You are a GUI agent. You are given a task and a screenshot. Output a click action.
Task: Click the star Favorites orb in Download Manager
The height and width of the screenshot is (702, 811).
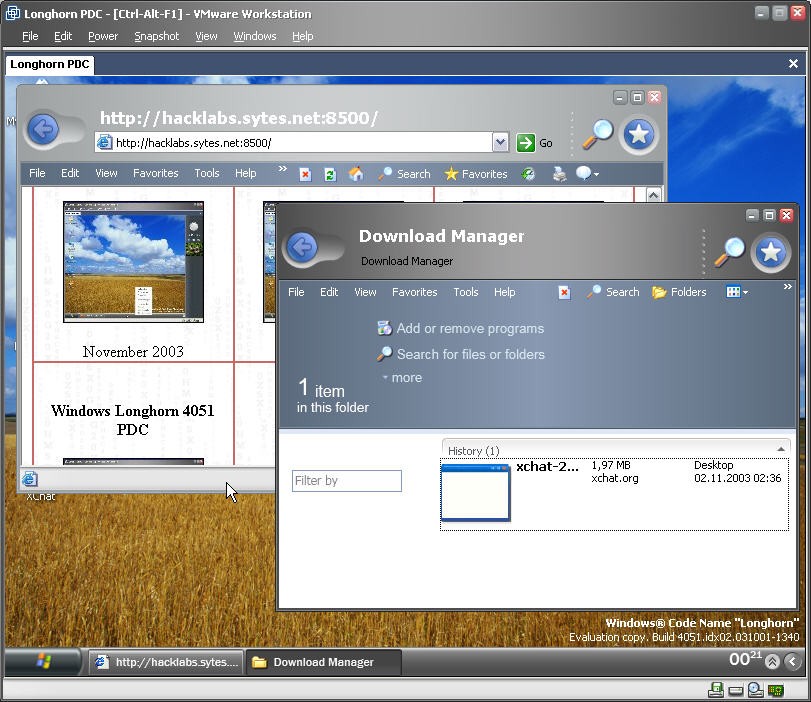(770, 253)
